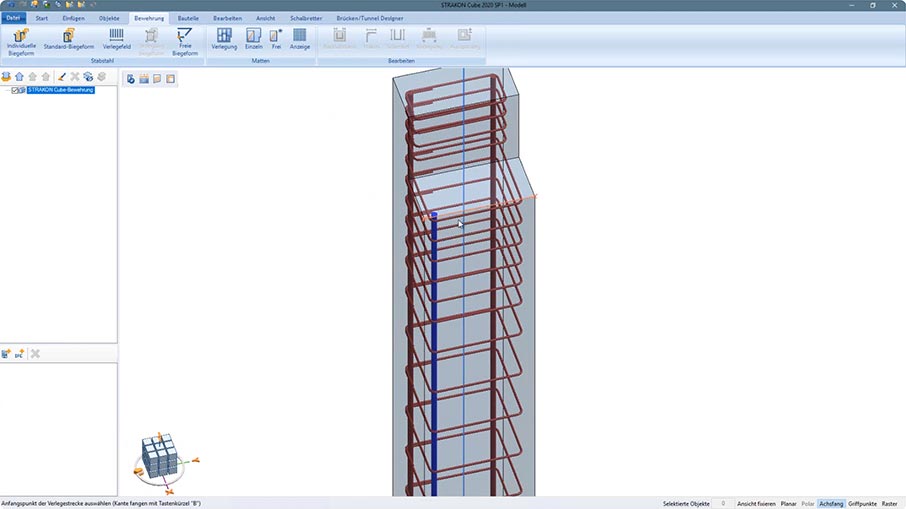906x509 pixels.
Task: Click the calendar-like icon in viewport toolbar
Action: [x=144, y=79]
